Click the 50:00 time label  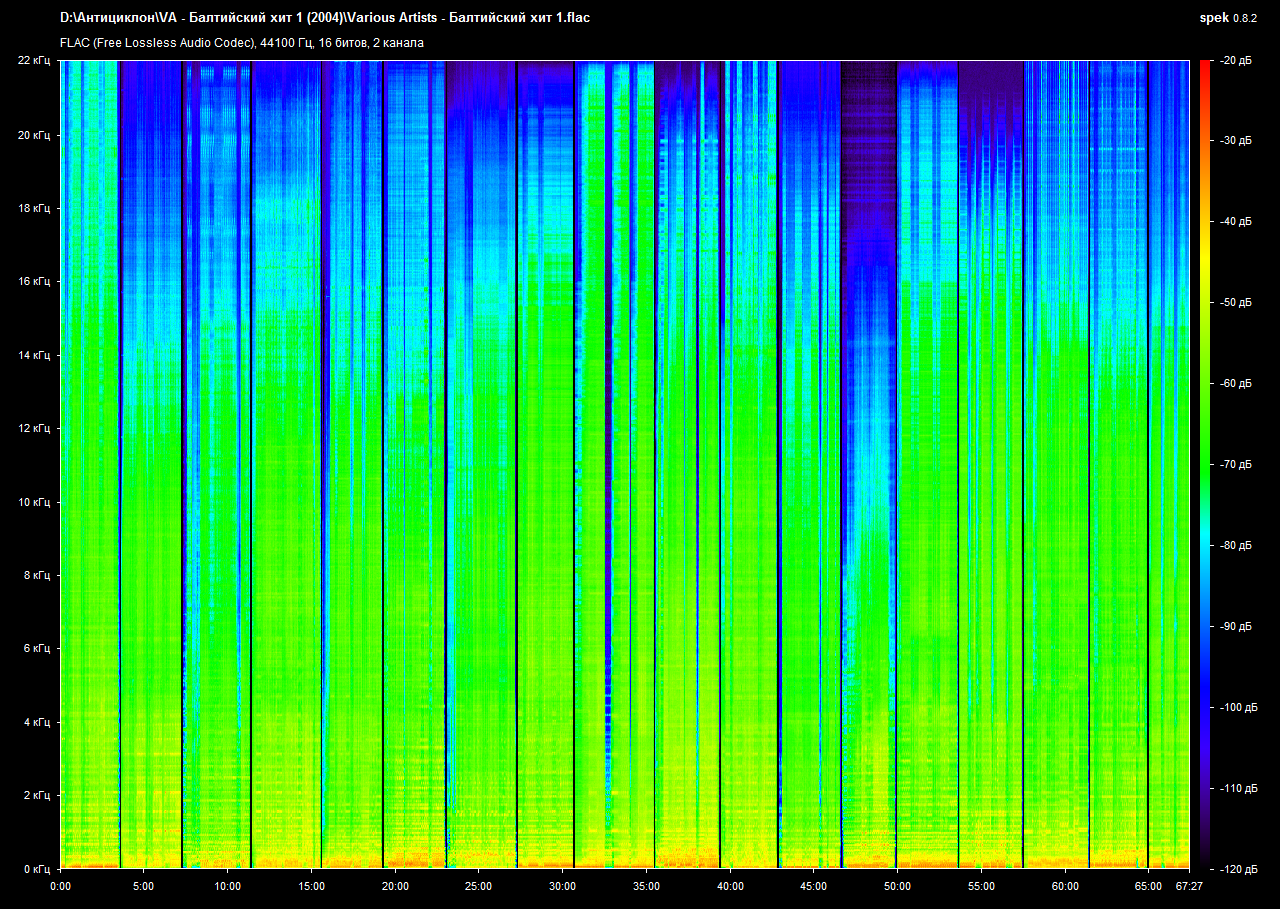[x=897, y=886]
